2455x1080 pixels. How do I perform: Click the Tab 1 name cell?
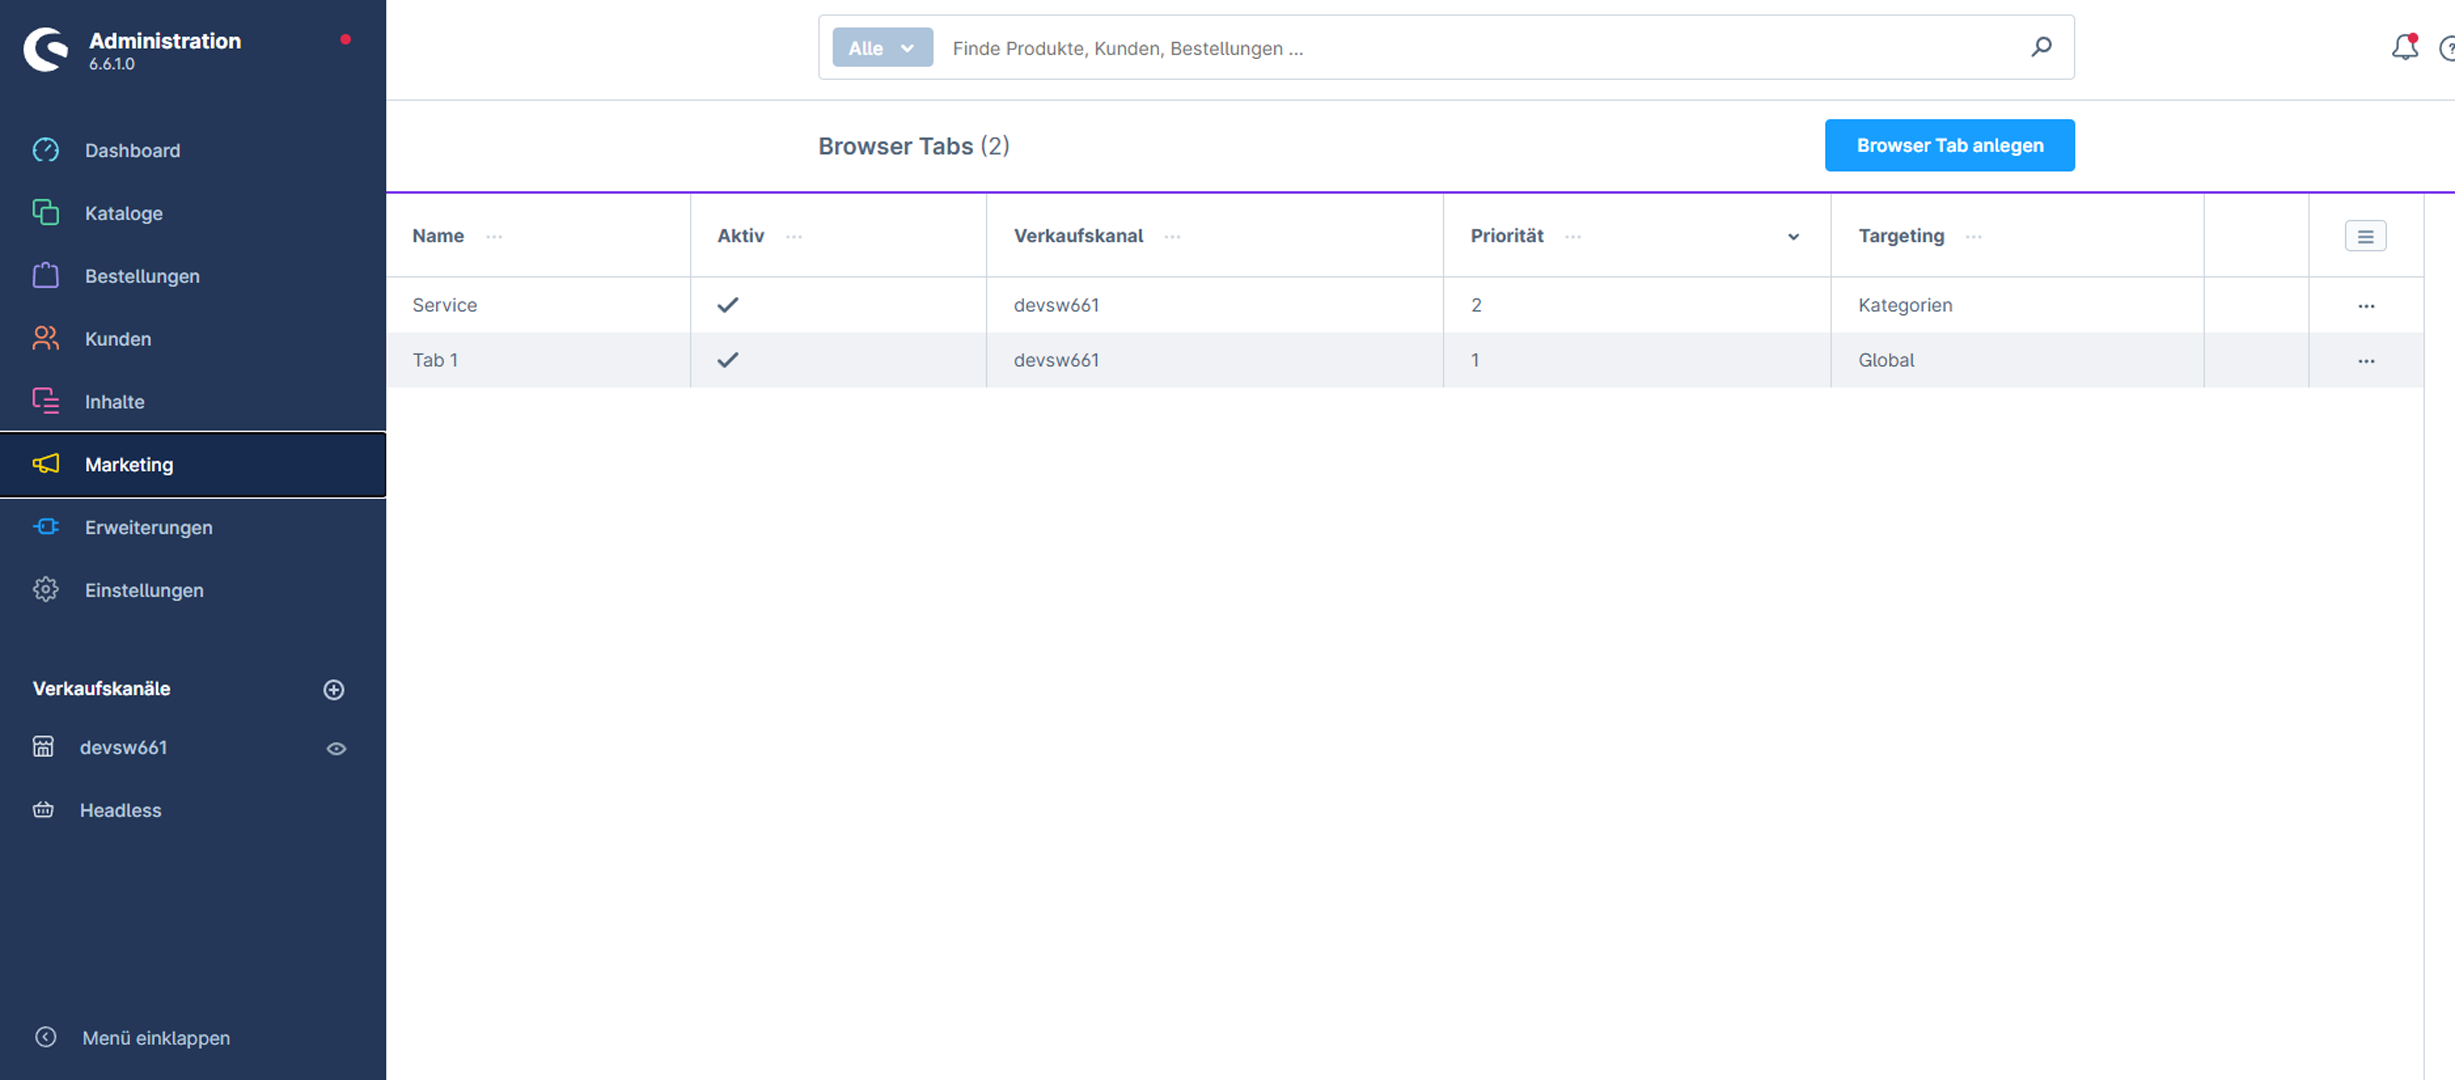tap(538, 360)
